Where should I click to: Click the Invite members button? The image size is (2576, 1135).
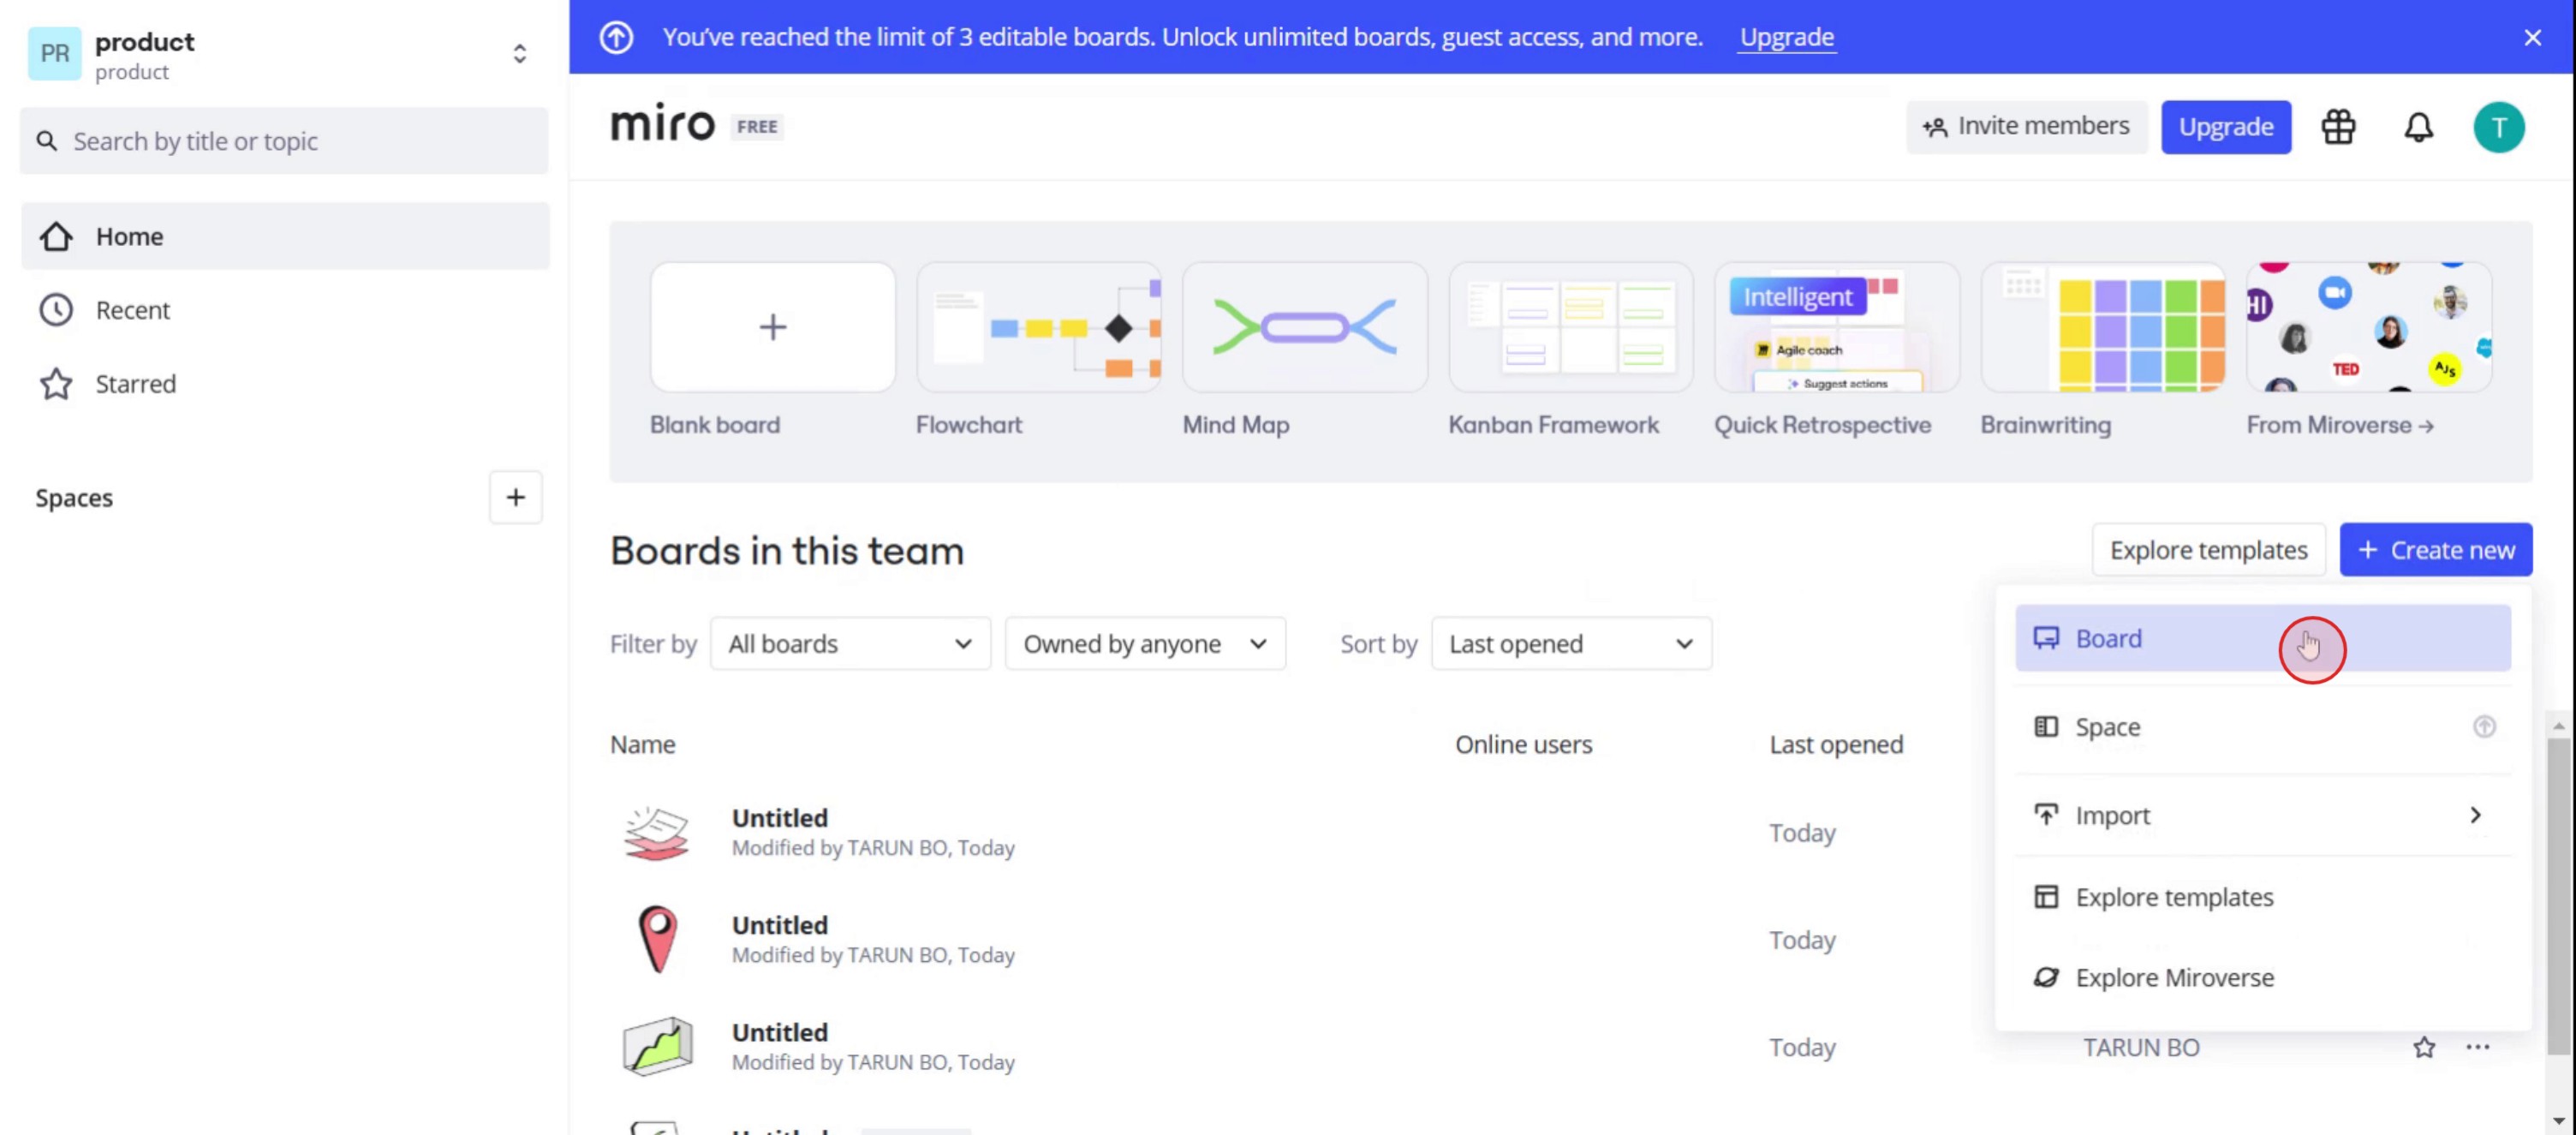2025,127
